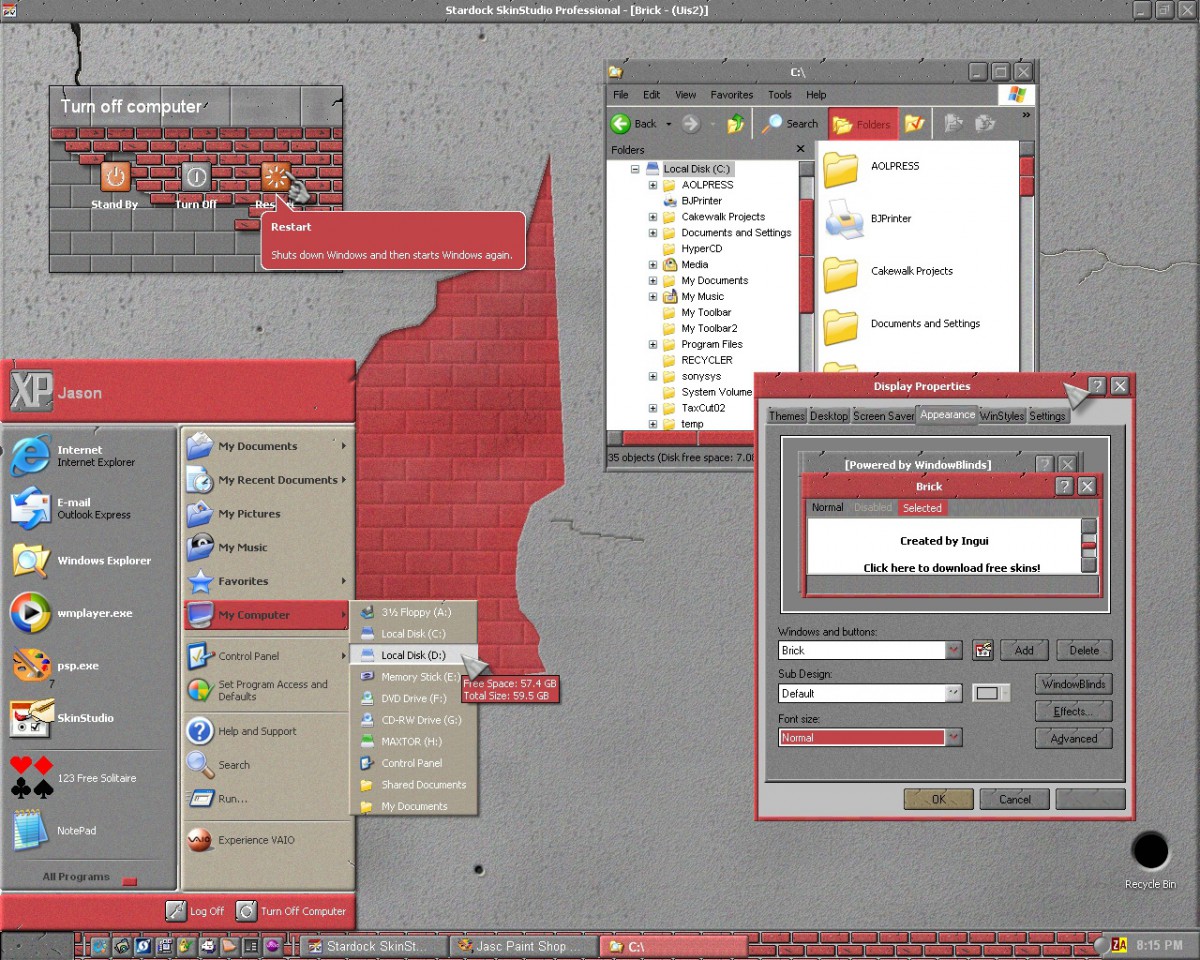This screenshot has width=1200, height=960.
Task: Select DVD Drive (F:) in submenu
Action: [414, 698]
